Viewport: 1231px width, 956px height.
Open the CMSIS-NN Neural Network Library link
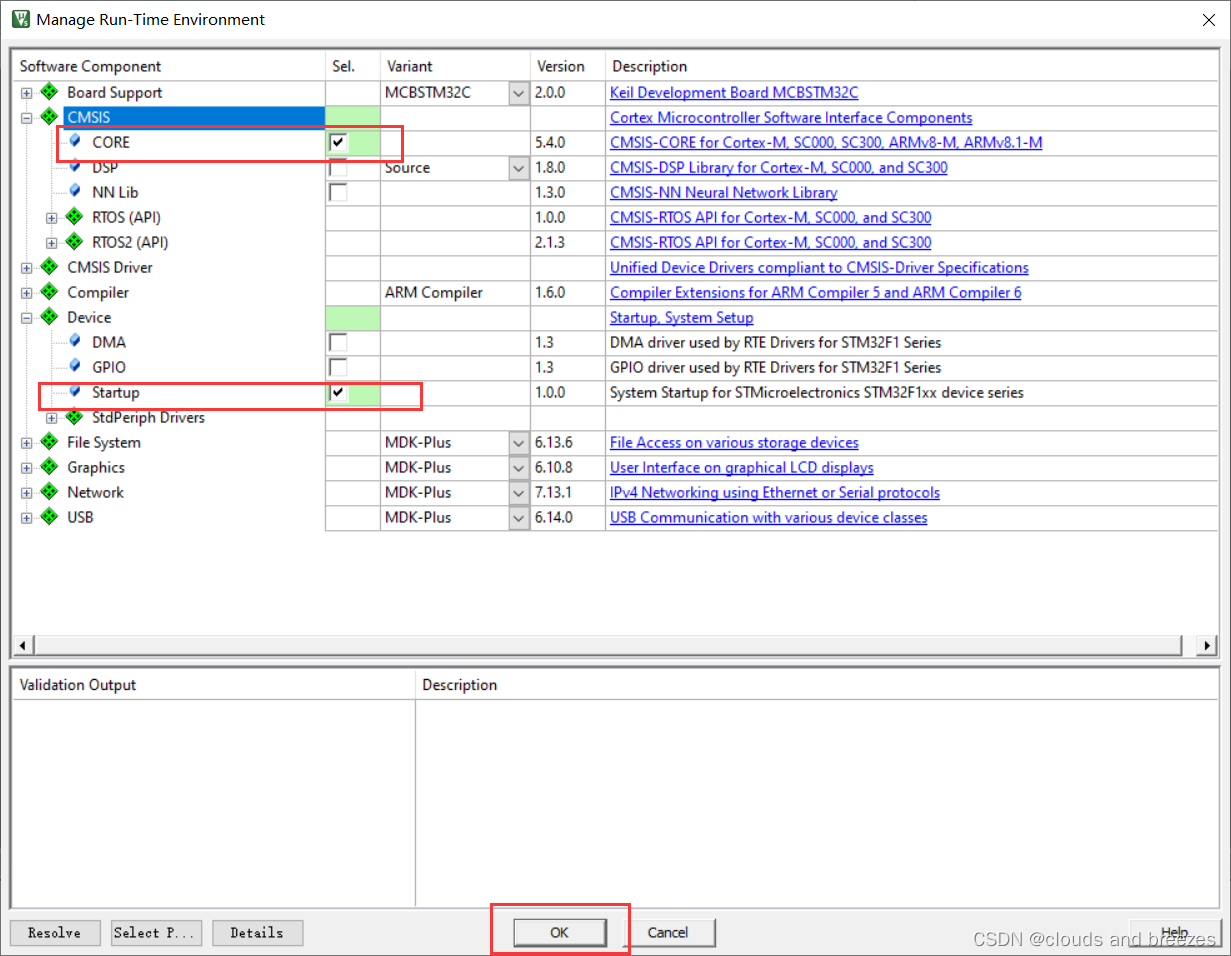pyautogui.click(x=723, y=192)
